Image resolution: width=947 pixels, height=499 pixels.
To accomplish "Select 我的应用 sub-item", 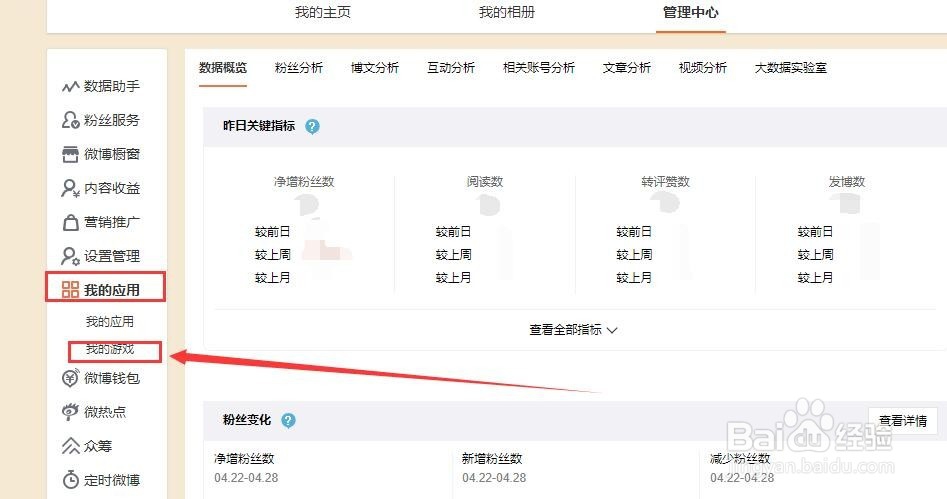I will point(109,321).
